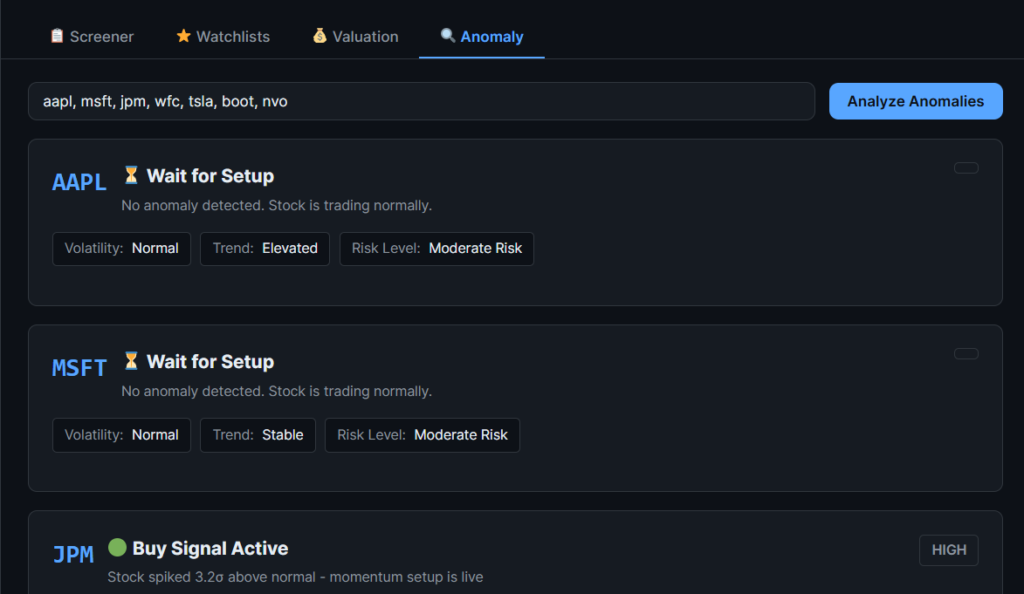
Task: Click the empty severity badge on MSFT card
Action: coord(966,354)
